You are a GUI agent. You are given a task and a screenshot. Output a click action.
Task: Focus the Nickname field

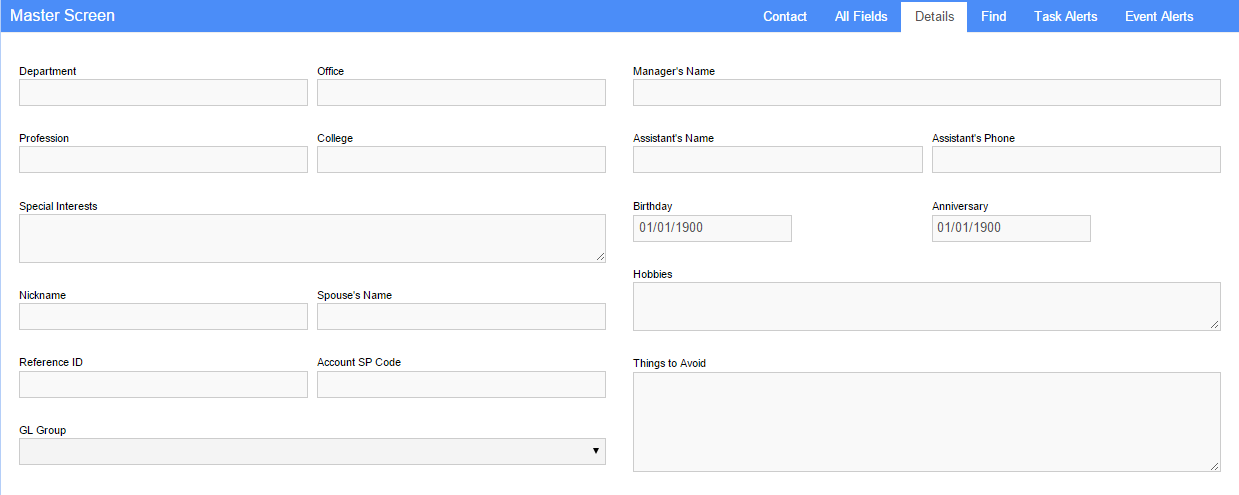point(163,317)
